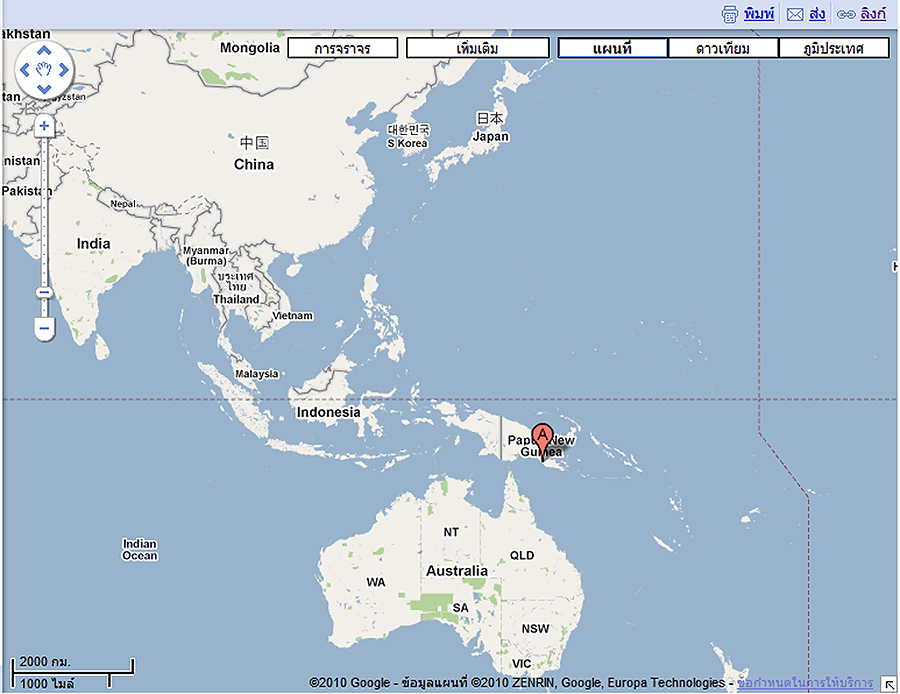Open the ข้อกำหนดในการให้บริการ terms link
The height and width of the screenshot is (694, 900).
805,683
